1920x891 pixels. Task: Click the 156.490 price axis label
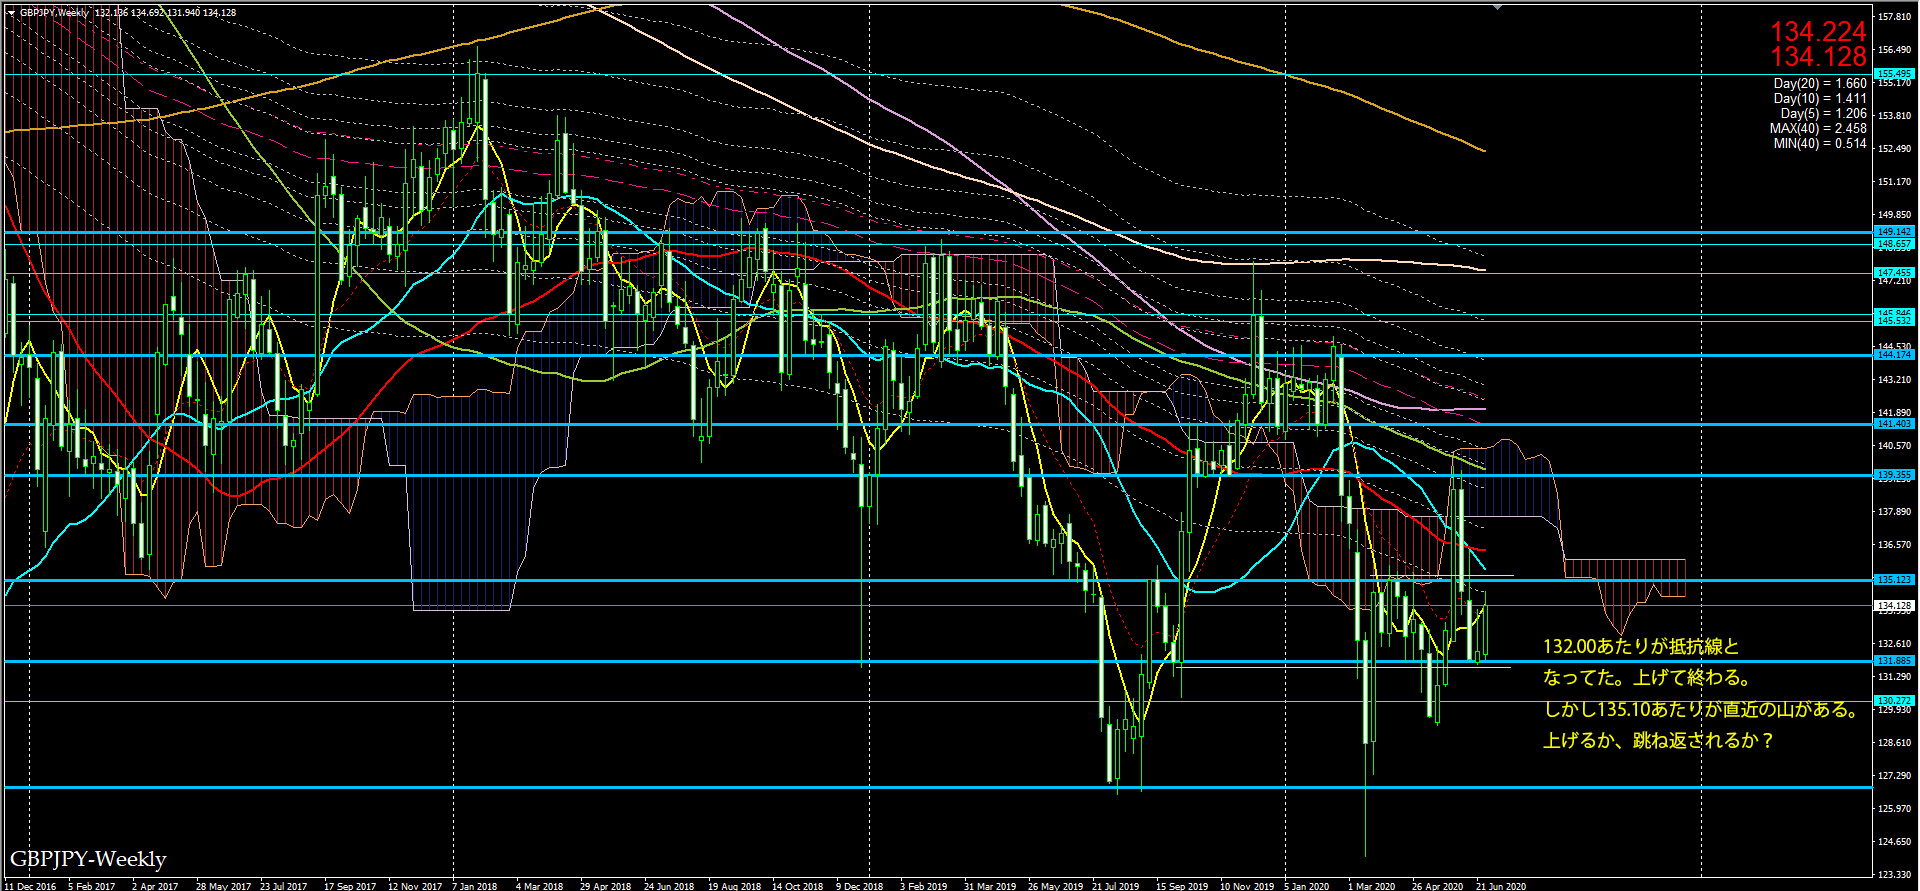pos(1895,50)
